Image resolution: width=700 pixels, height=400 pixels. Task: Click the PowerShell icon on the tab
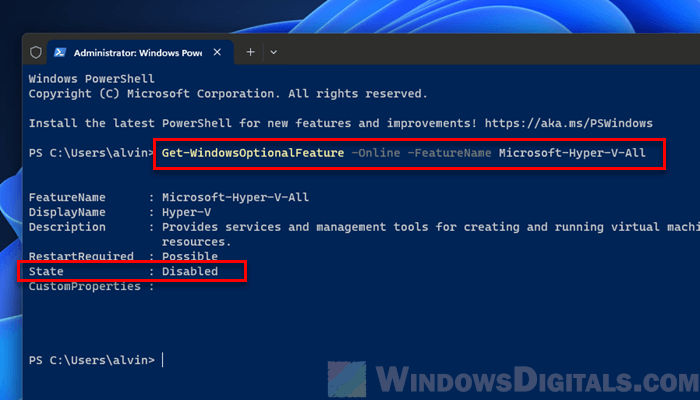pyautogui.click(x=60, y=52)
